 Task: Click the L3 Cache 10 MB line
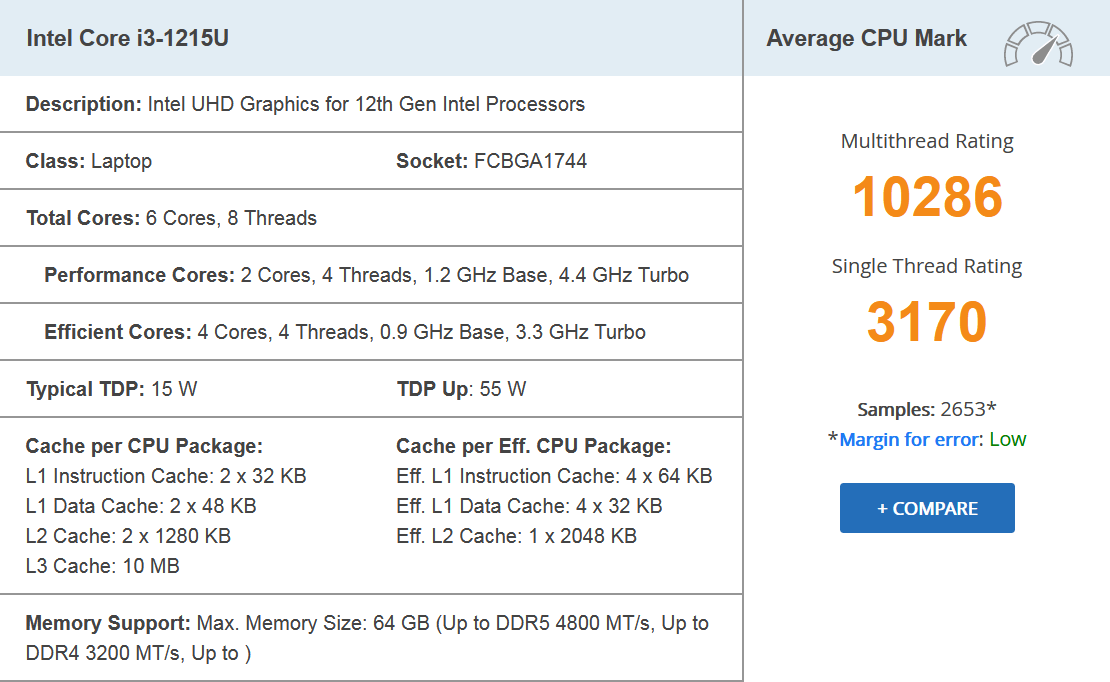click(103, 566)
